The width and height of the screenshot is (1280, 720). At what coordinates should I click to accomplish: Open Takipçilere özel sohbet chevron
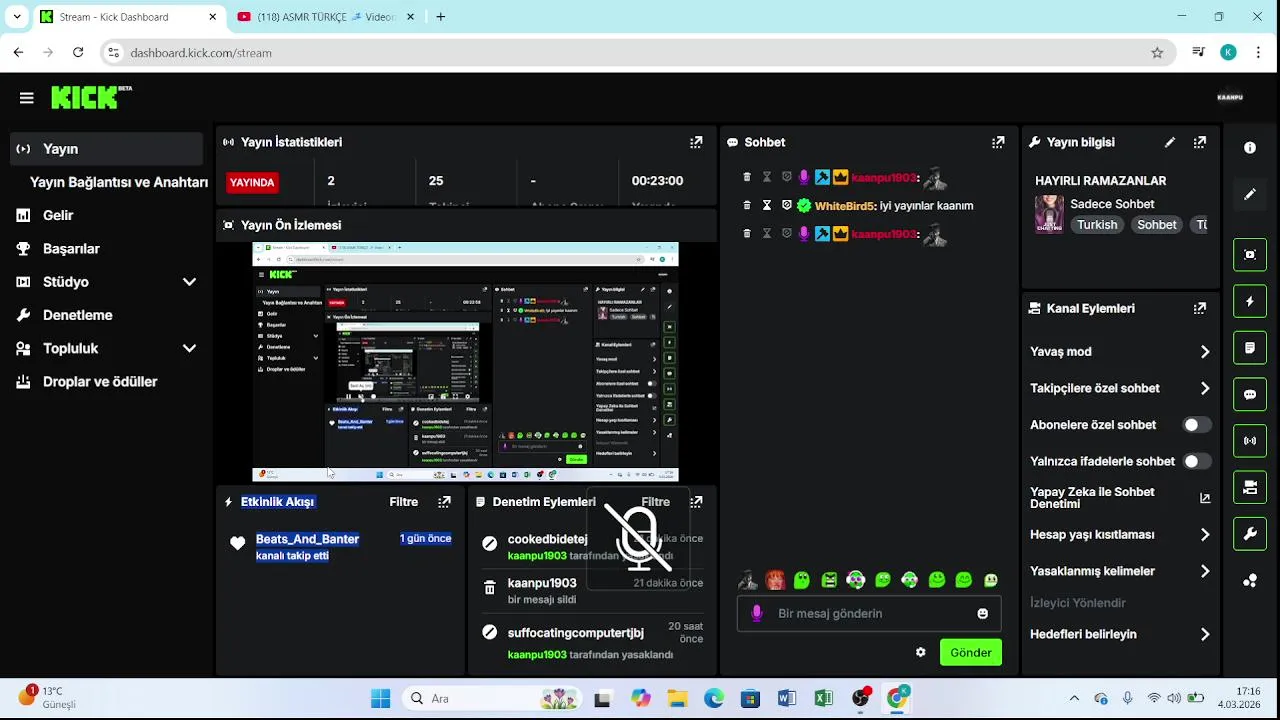pos(1205,388)
